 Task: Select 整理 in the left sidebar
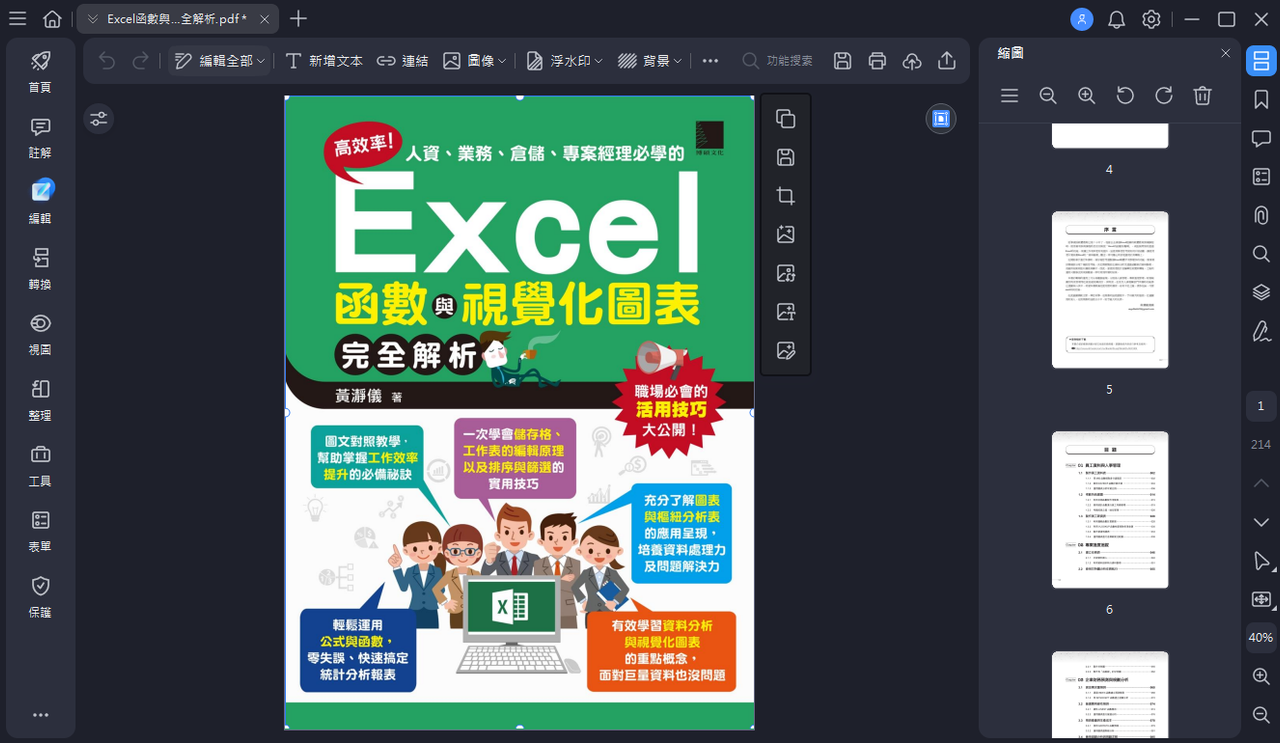coord(40,400)
